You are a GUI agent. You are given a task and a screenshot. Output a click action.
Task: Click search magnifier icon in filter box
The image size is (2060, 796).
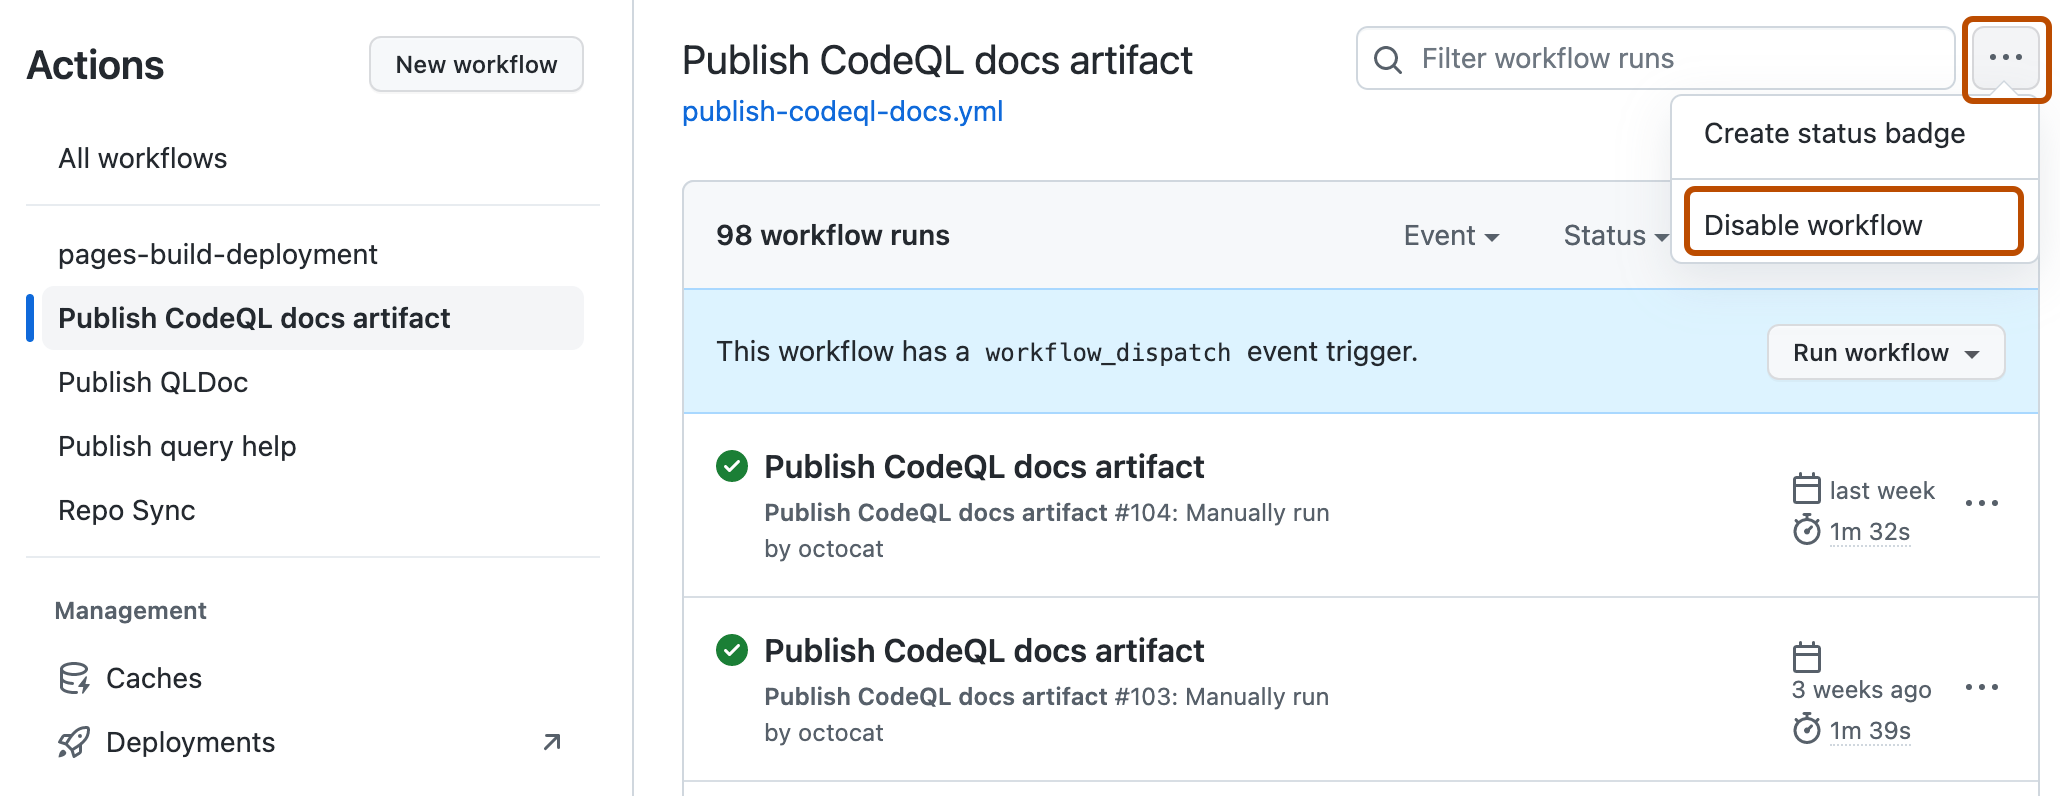pyautogui.click(x=1388, y=59)
